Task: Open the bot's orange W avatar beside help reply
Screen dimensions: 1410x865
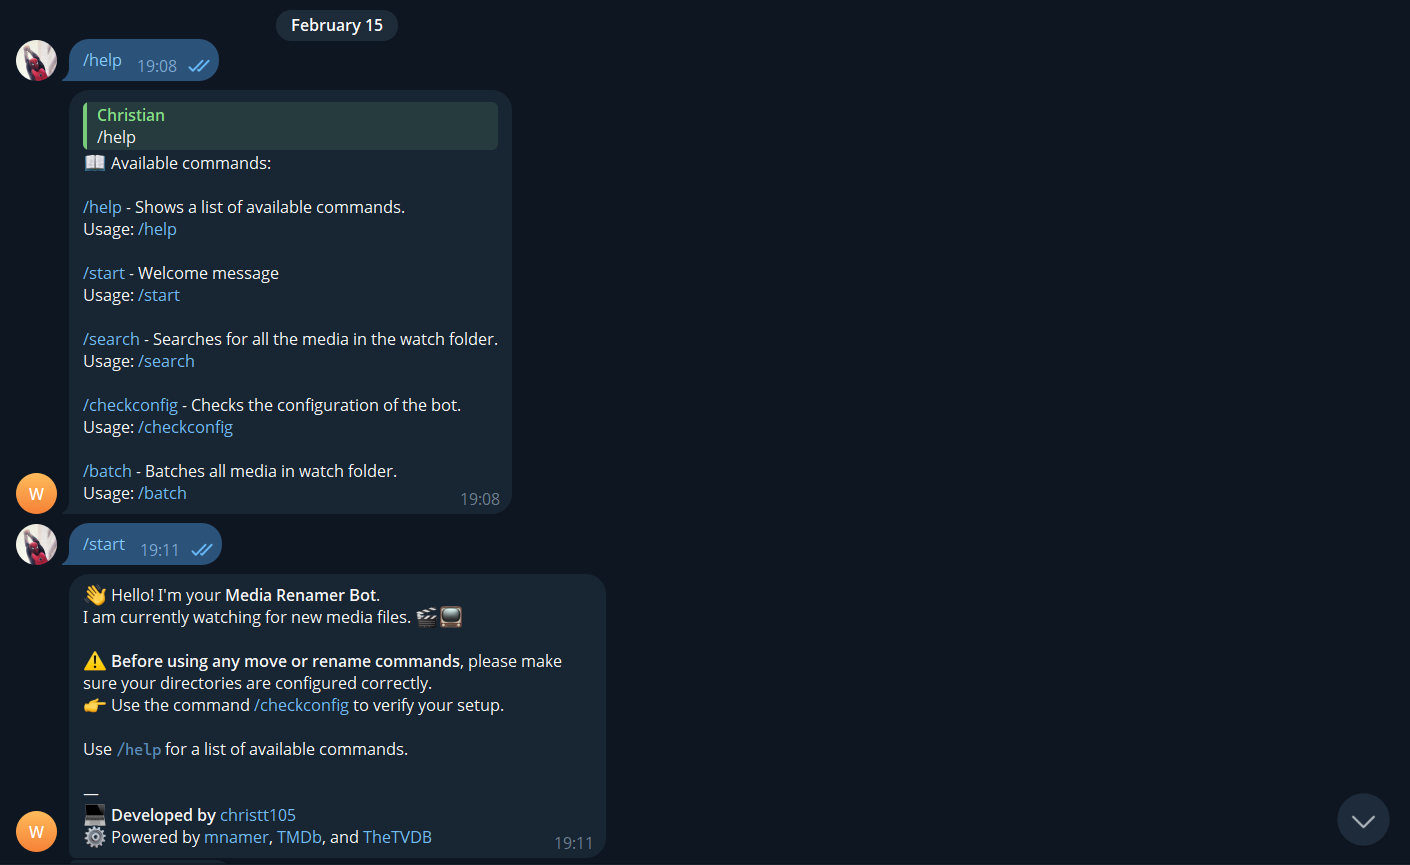Action: [x=36, y=493]
